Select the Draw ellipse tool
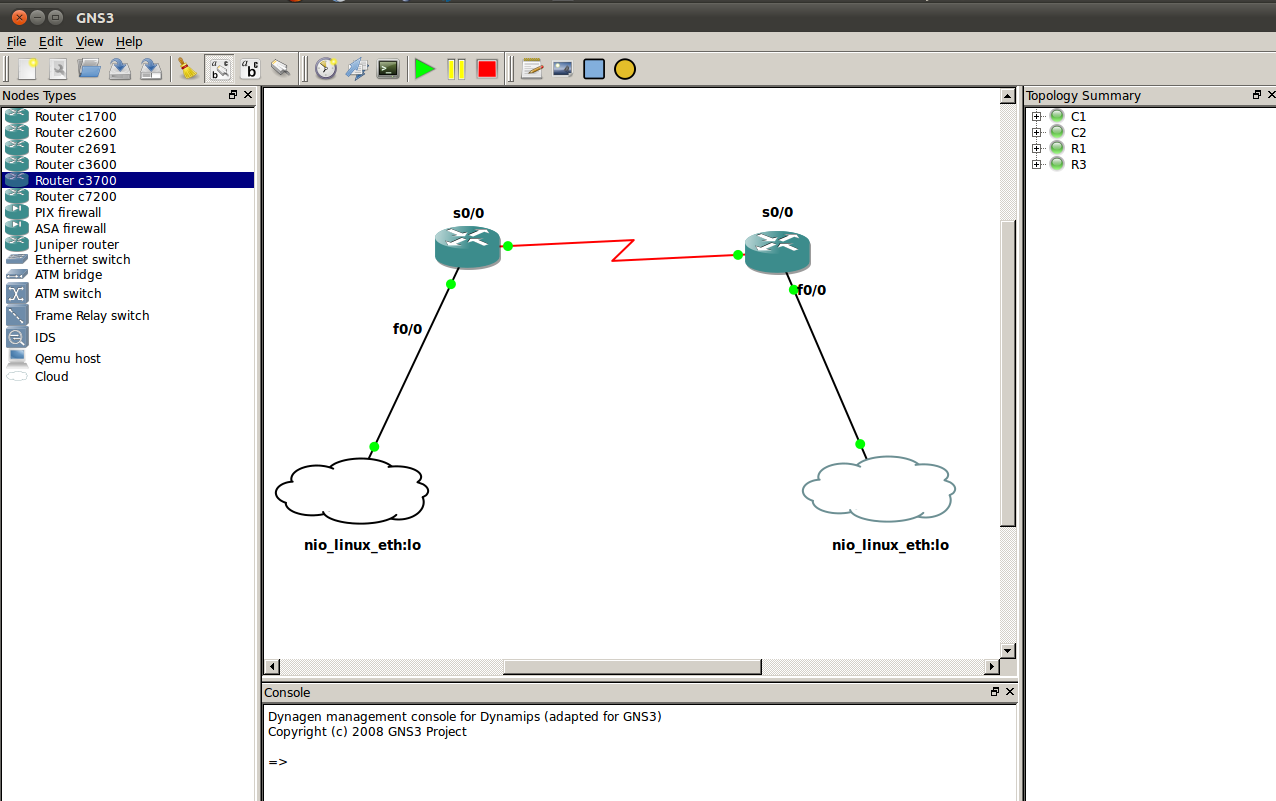 tap(625, 69)
